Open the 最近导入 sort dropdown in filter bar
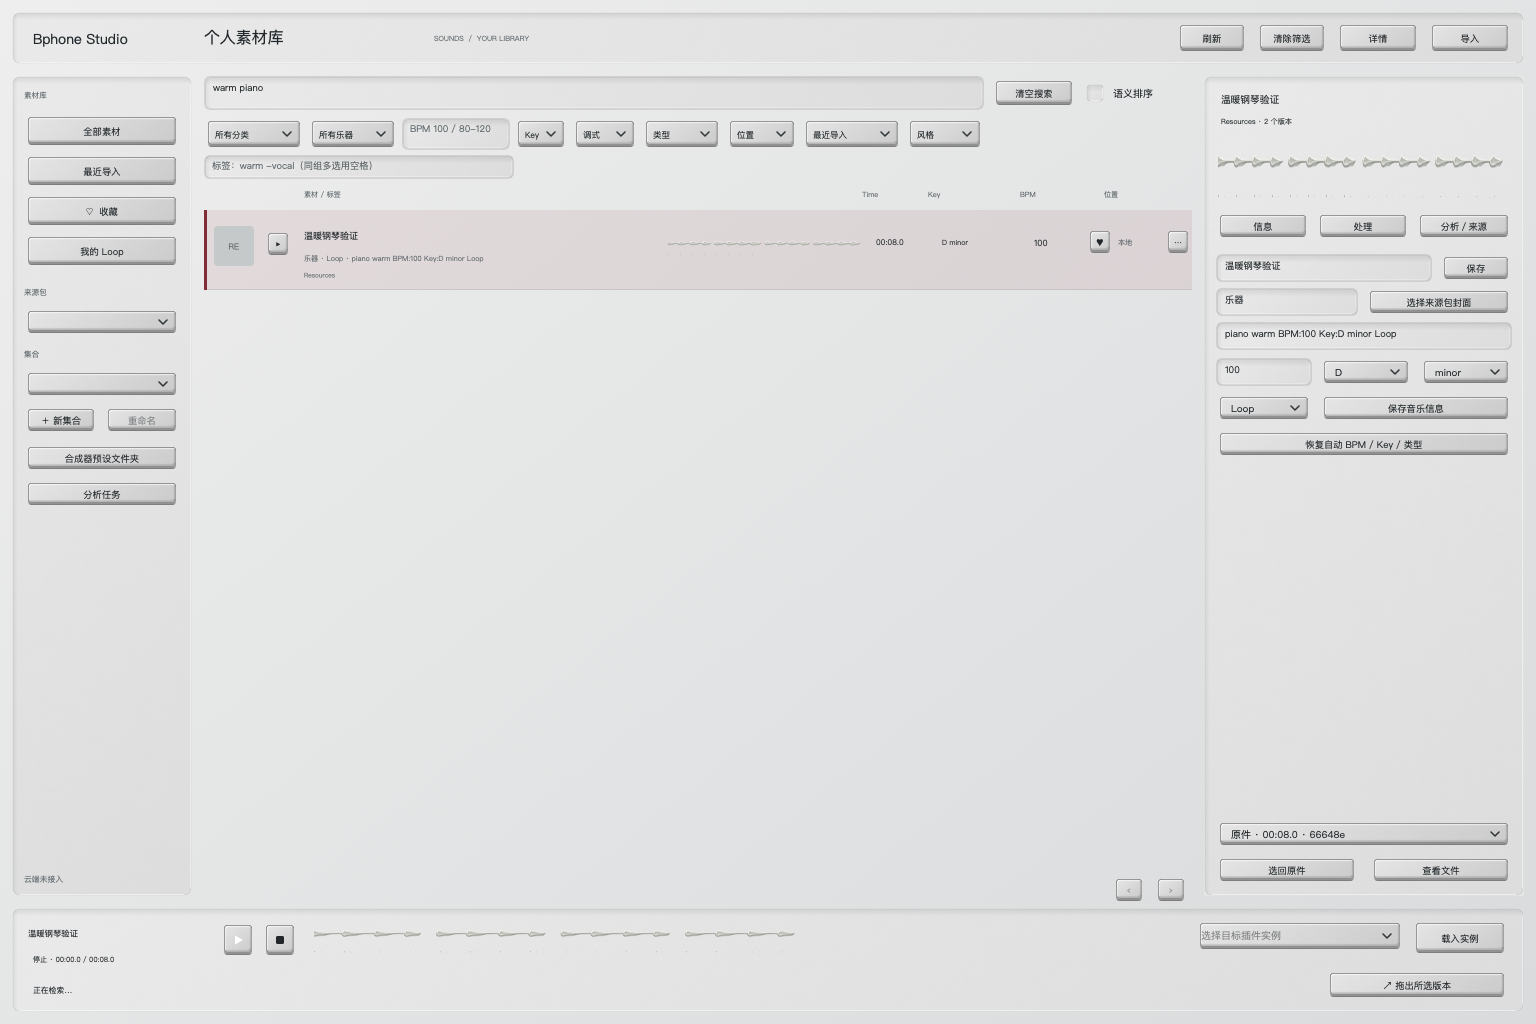Screen dimensions: 1536x1024 click(852, 134)
